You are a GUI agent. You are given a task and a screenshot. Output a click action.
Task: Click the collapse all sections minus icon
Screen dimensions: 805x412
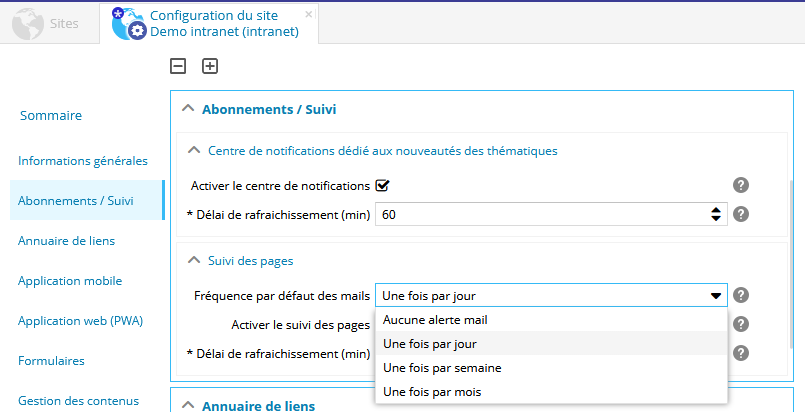(x=178, y=66)
